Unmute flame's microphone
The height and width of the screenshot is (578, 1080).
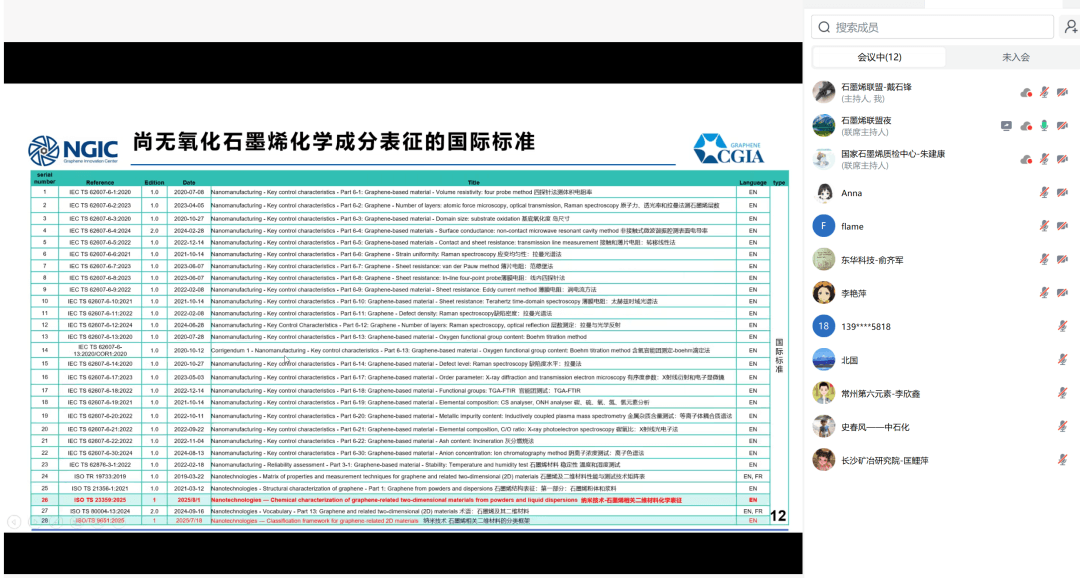(x=1044, y=225)
